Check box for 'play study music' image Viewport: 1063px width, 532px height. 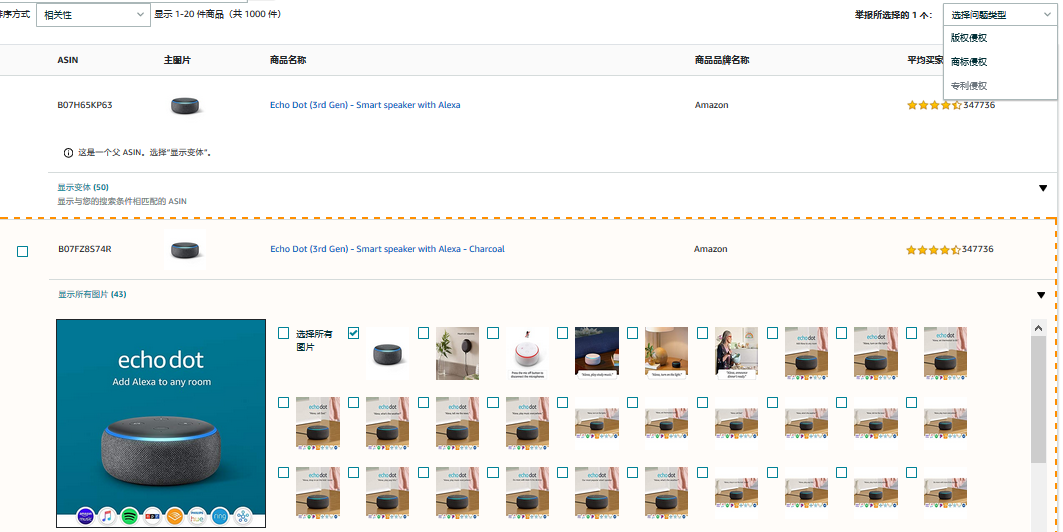pos(562,333)
